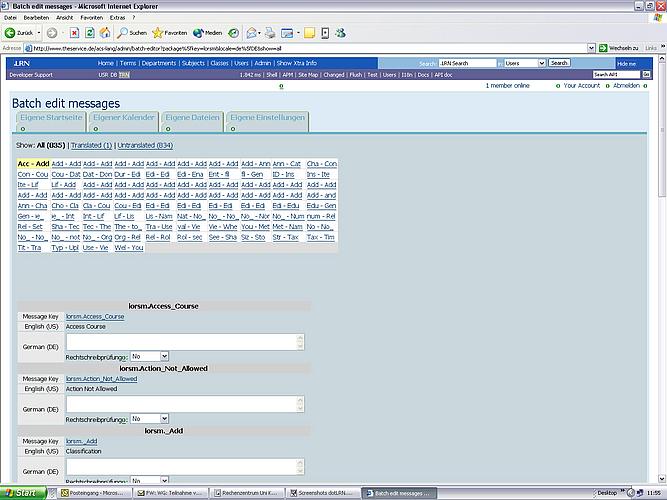Image resolution: width=667 pixels, height=500 pixels.
Task: Click the page icon in address bar
Action: pos(29,49)
